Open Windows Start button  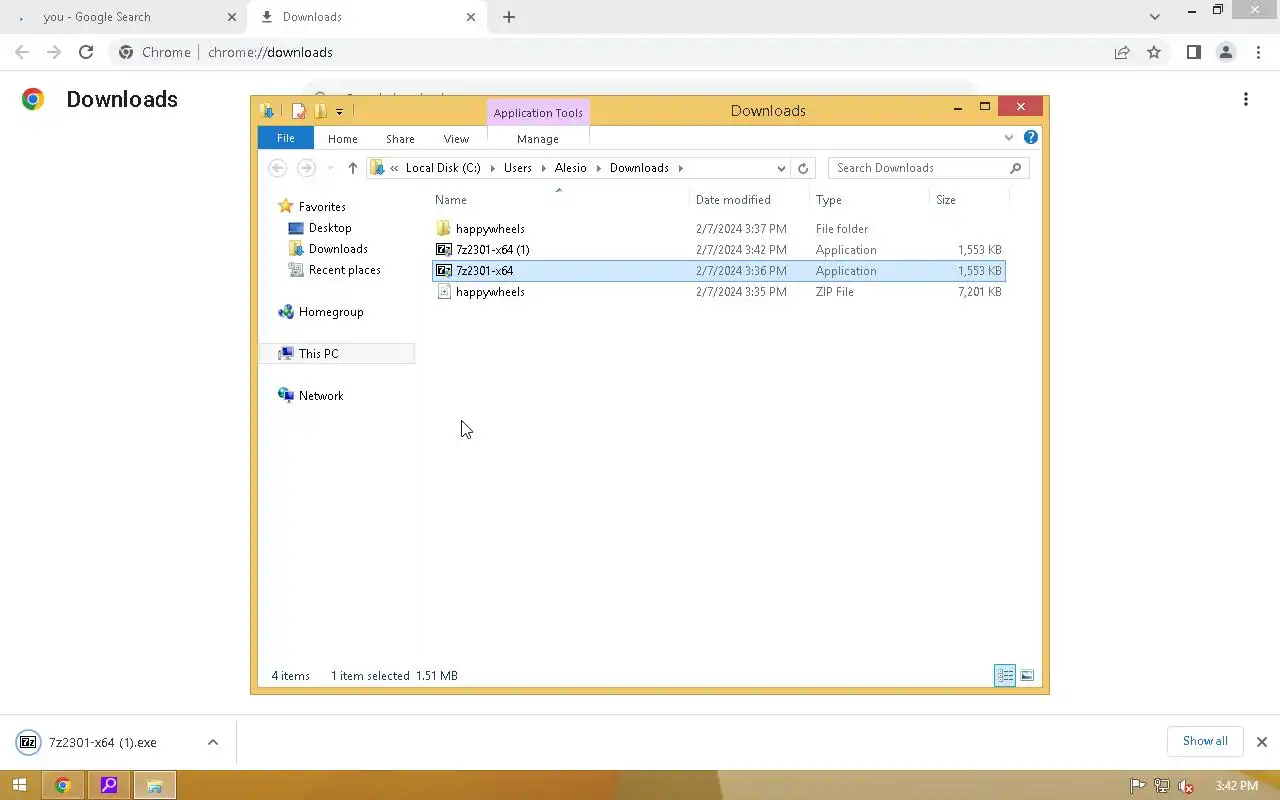point(19,785)
